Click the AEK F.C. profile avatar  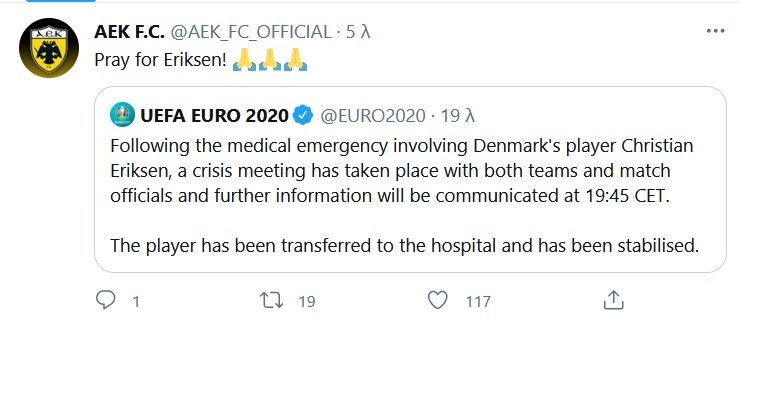point(49,48)
